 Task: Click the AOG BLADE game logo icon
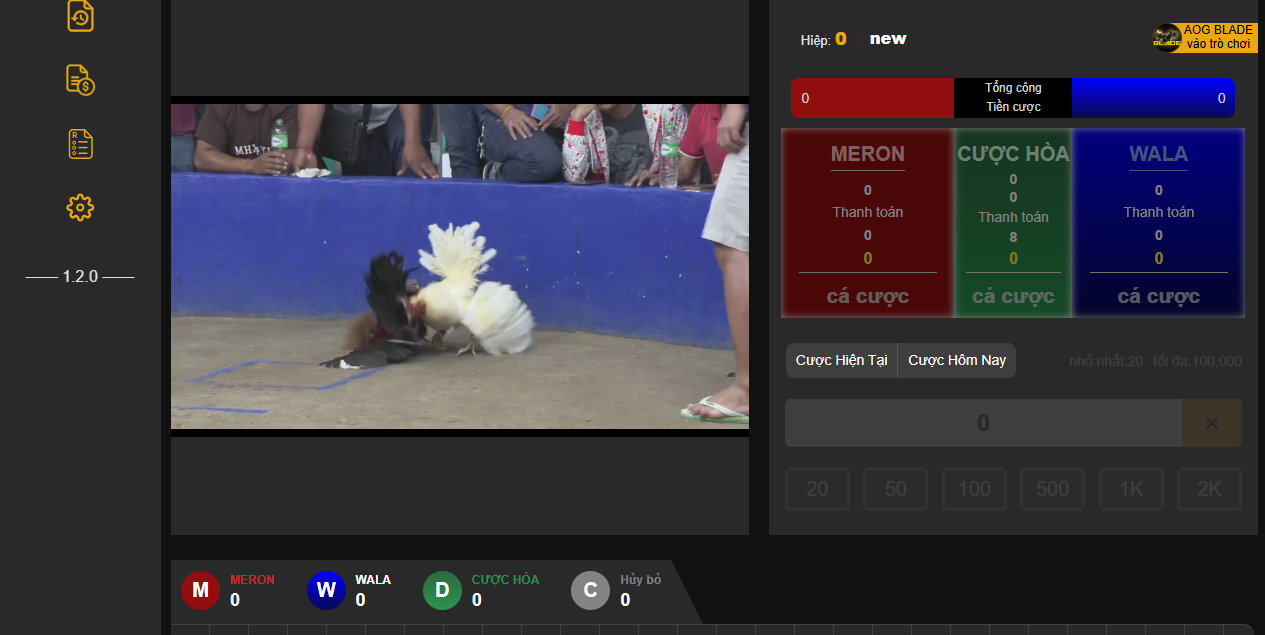coord(1167,39)
